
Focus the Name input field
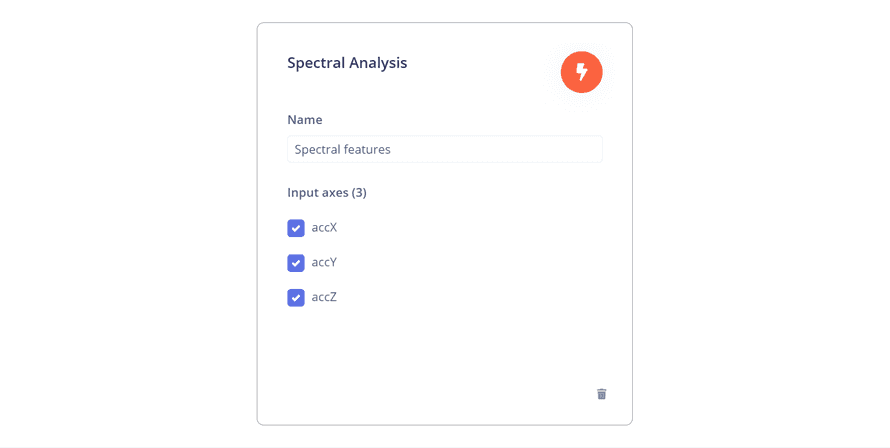pos(444,149)
